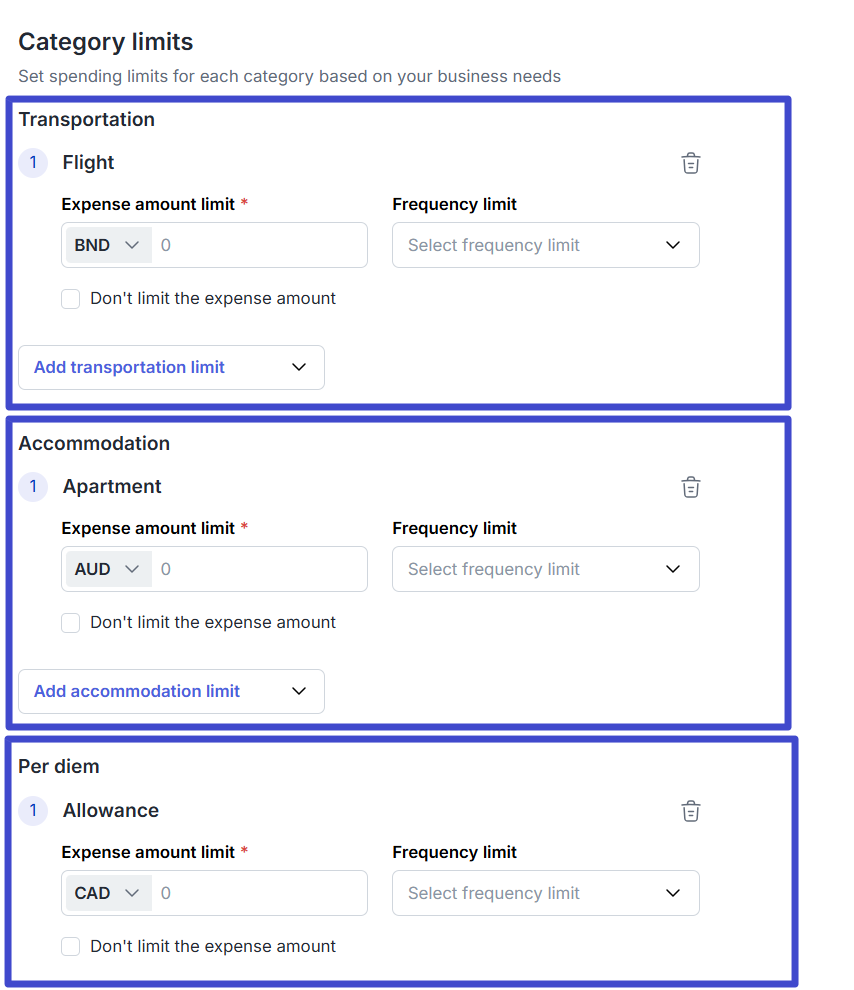The width and height of the screenshot is (854, 990).
Task: Click the Apartment expense amount input
Action: pos(260,569)
